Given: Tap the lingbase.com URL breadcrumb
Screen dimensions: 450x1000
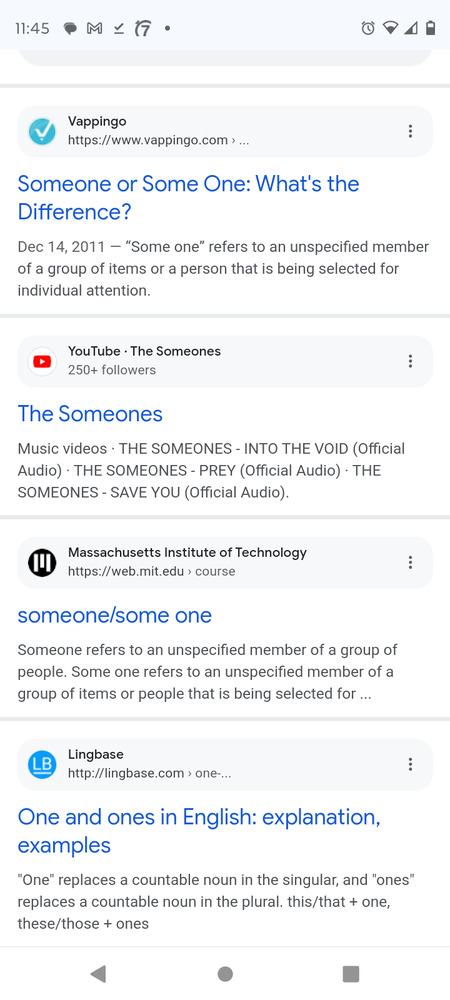Looking at the screenshot, I should 149,773.
